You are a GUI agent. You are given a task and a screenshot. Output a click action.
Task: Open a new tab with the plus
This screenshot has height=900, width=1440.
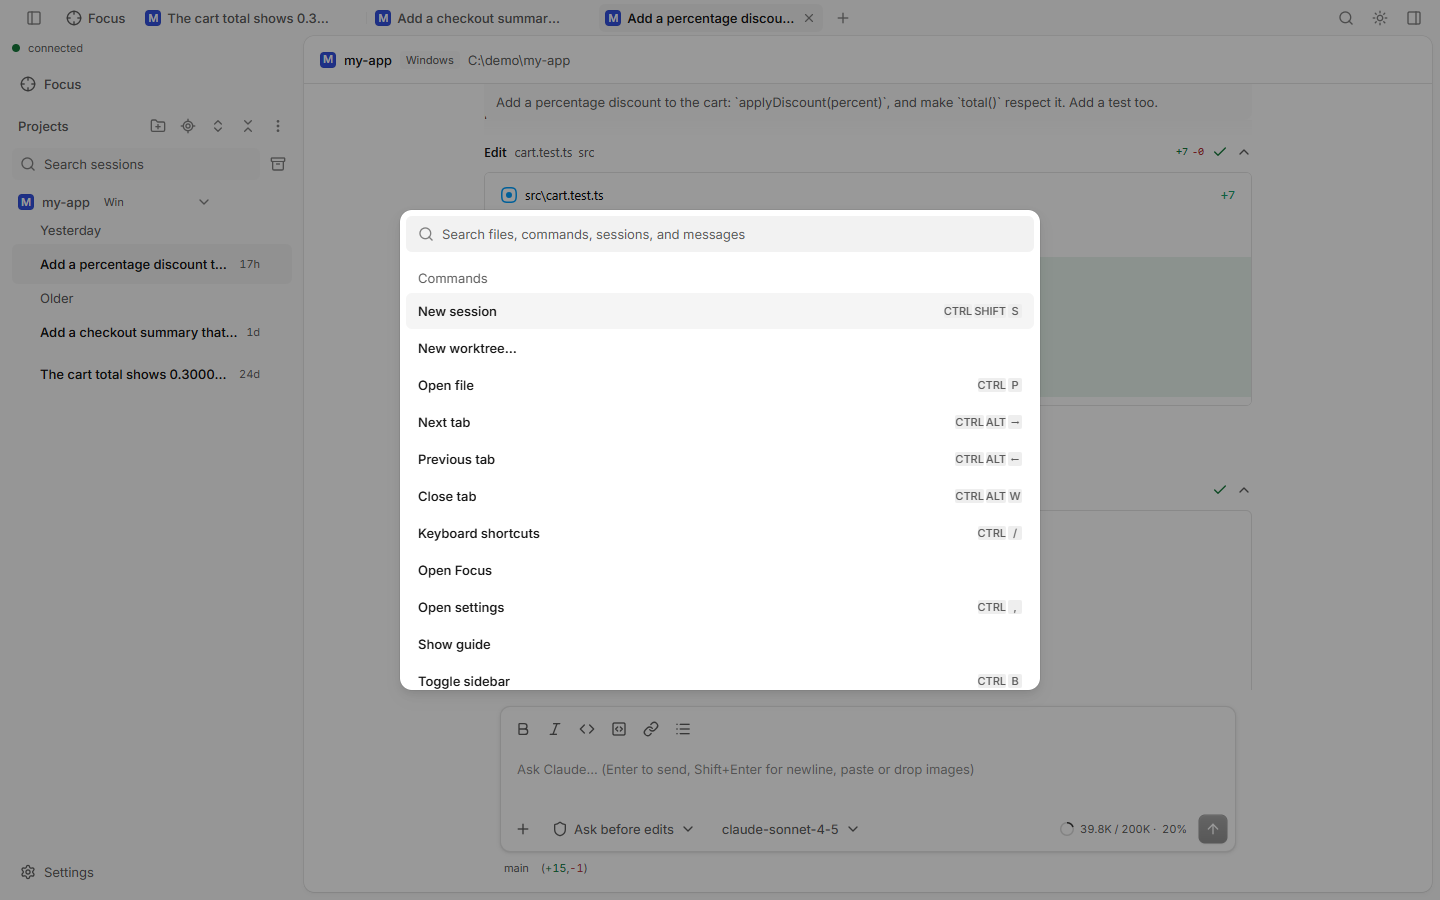(x=843, y=18)
